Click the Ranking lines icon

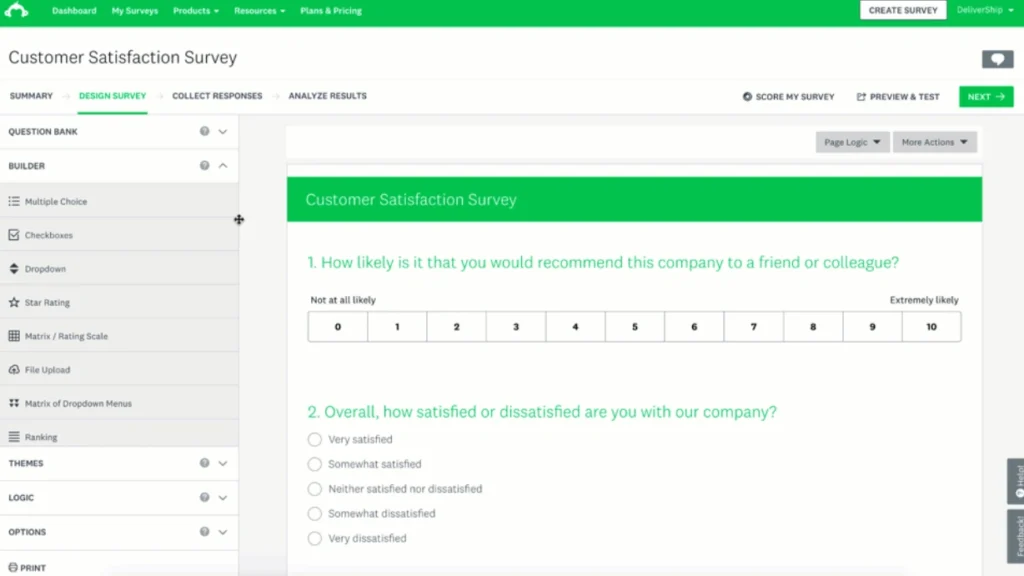14,437
